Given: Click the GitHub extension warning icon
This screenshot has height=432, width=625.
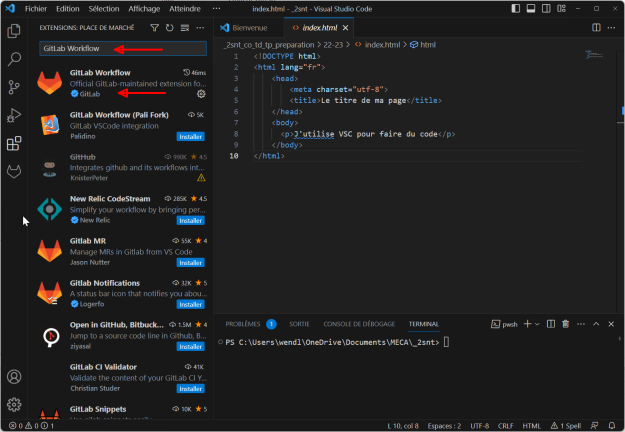Looking at the screenshot, I should pos(201,178).
